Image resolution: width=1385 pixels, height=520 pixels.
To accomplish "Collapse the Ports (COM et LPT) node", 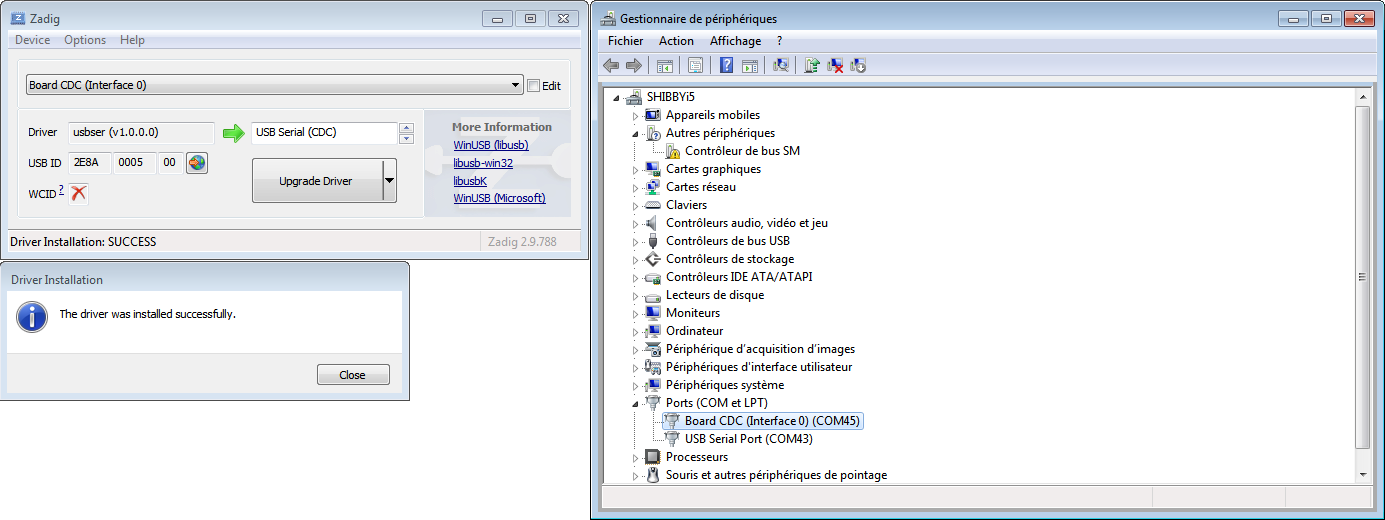I will coord(635,403).
